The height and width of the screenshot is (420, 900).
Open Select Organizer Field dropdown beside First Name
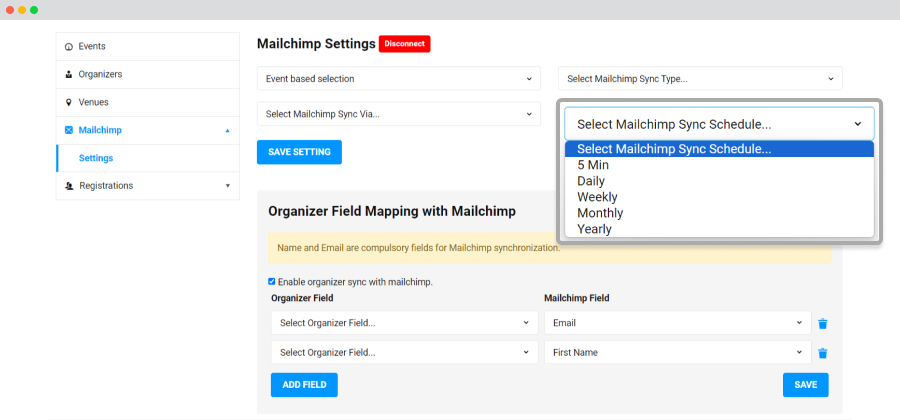tap(405, 352)
